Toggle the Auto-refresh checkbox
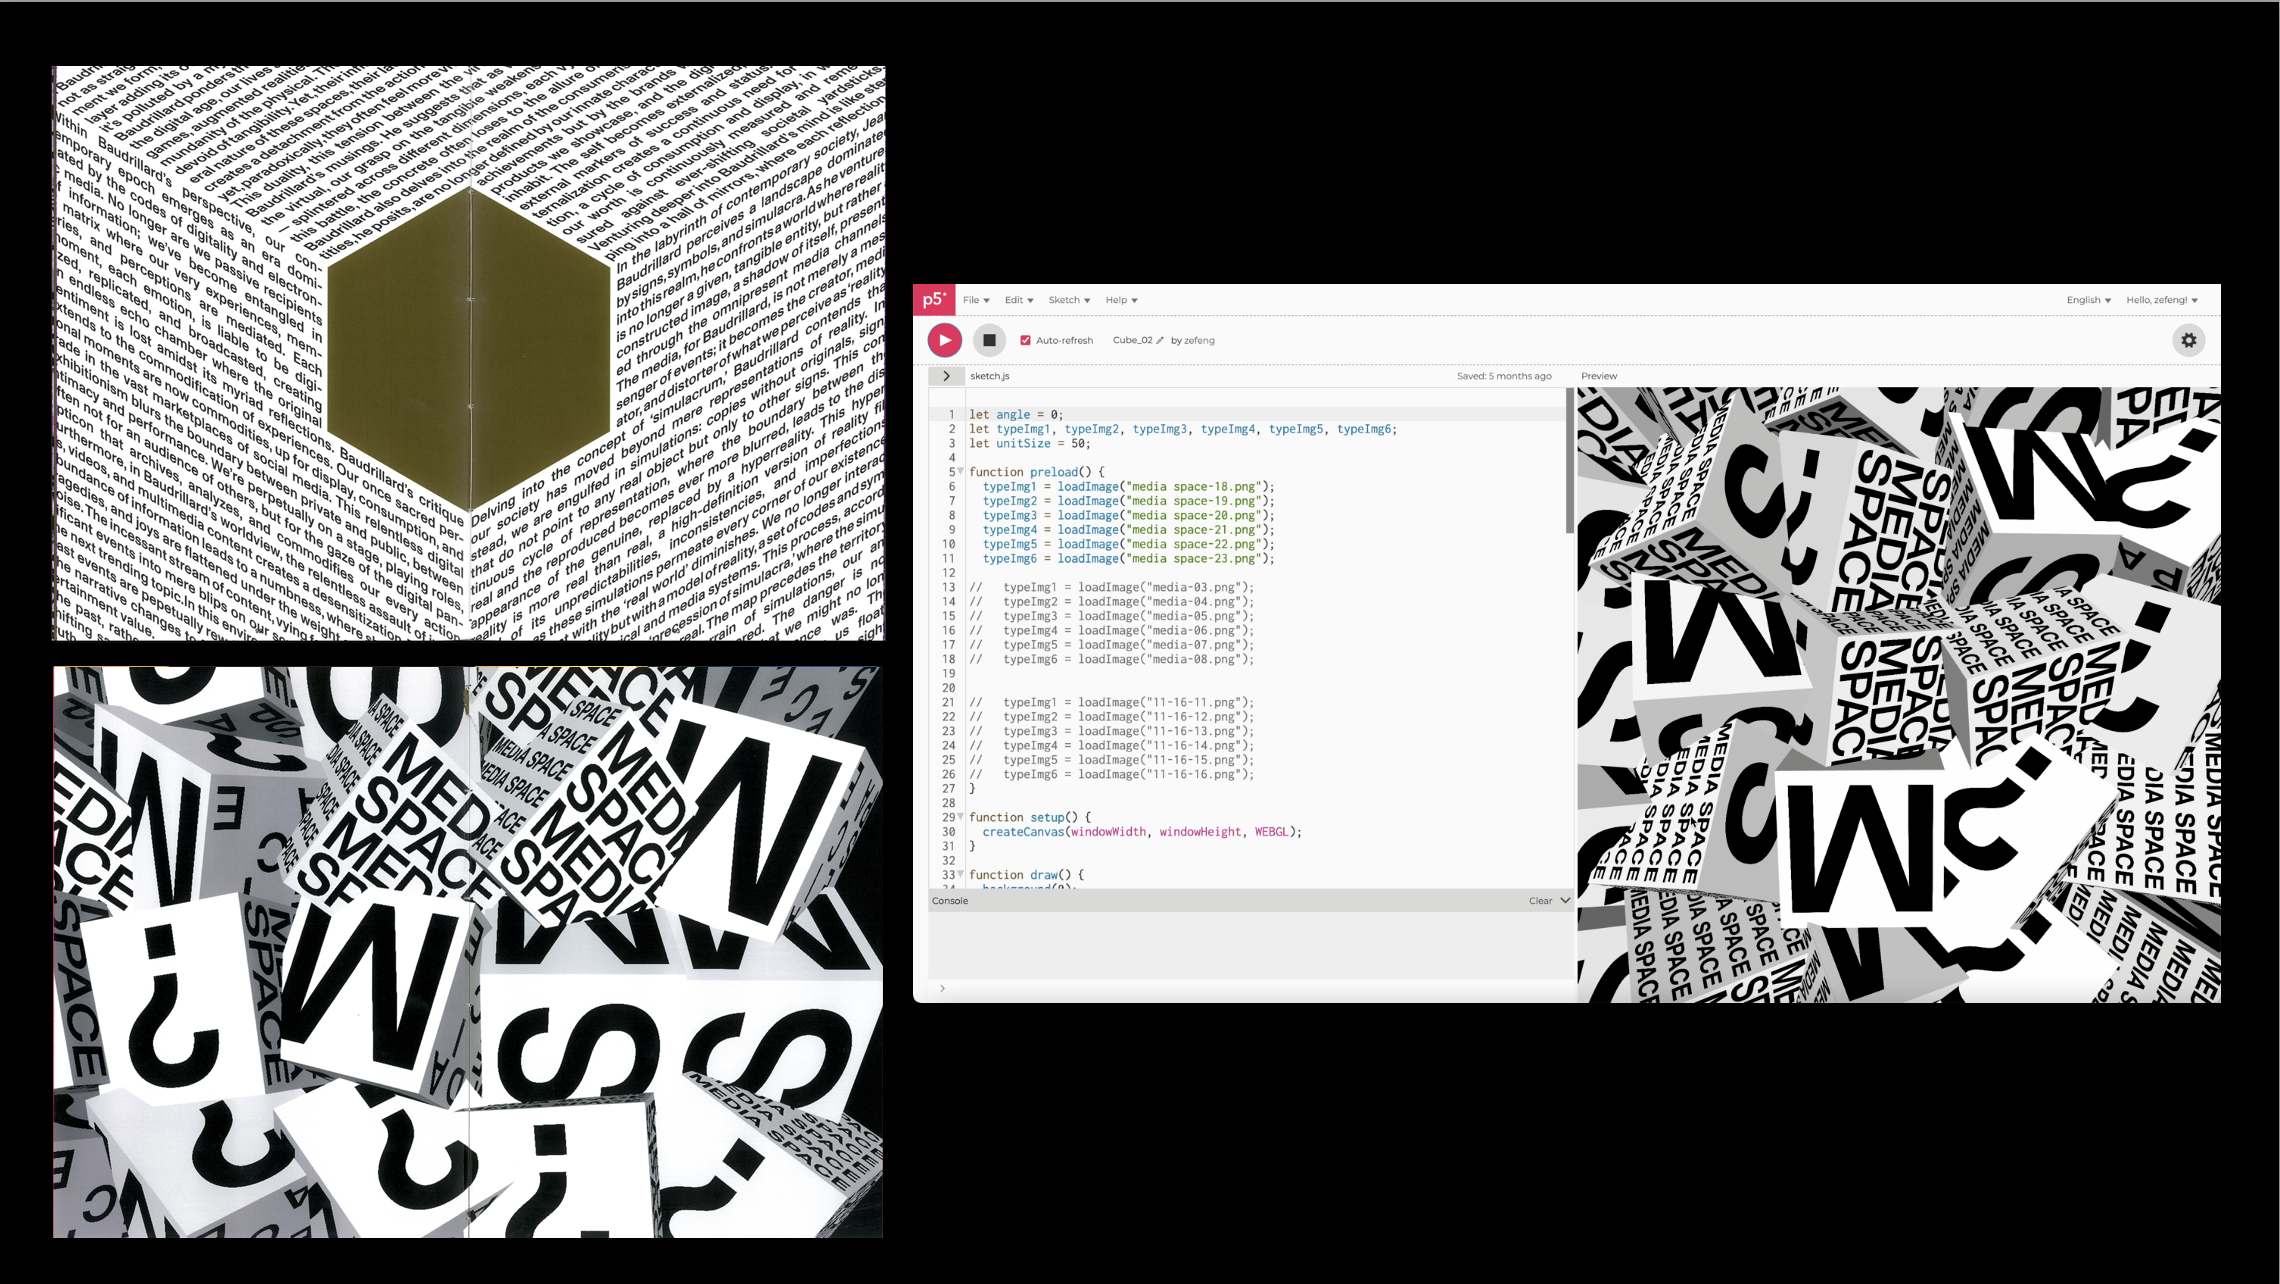 coord(1025,340)
